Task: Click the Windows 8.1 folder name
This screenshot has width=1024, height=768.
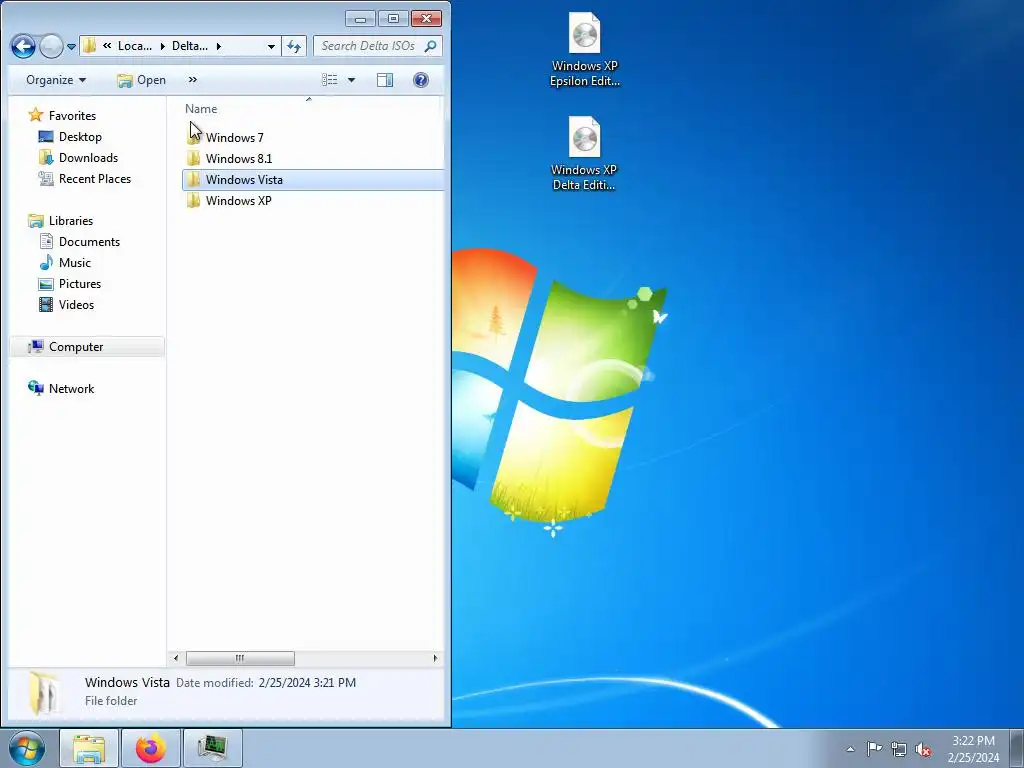Action: coord(239,159)
